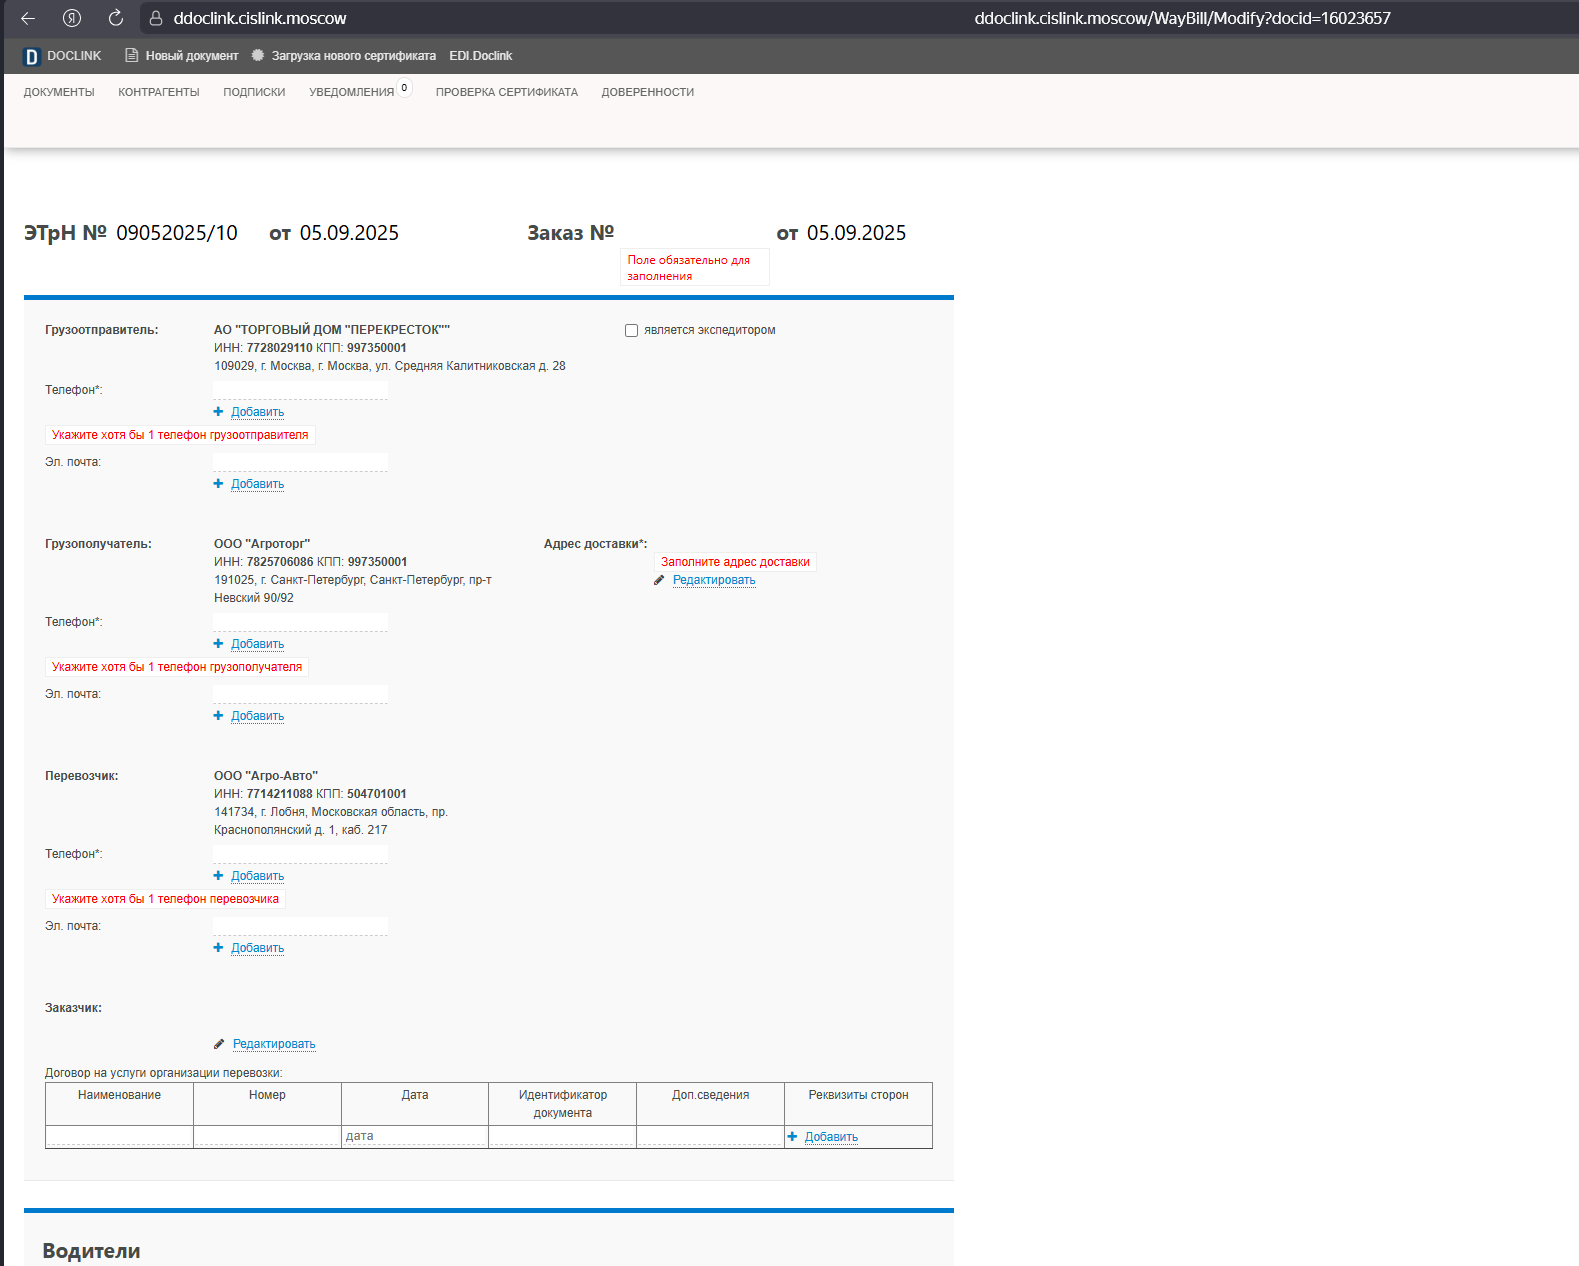Click the notification count badge 0
1579x1266 pixels.
(404, 88)
